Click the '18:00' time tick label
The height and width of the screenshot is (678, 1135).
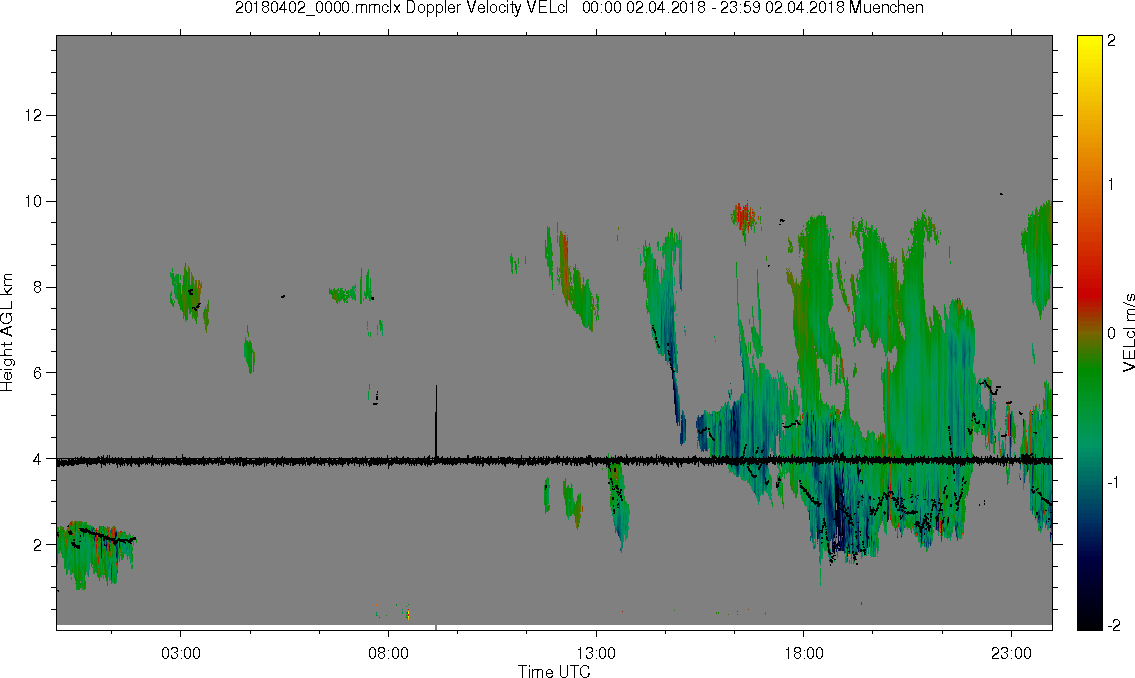click(x=803, y=653)
